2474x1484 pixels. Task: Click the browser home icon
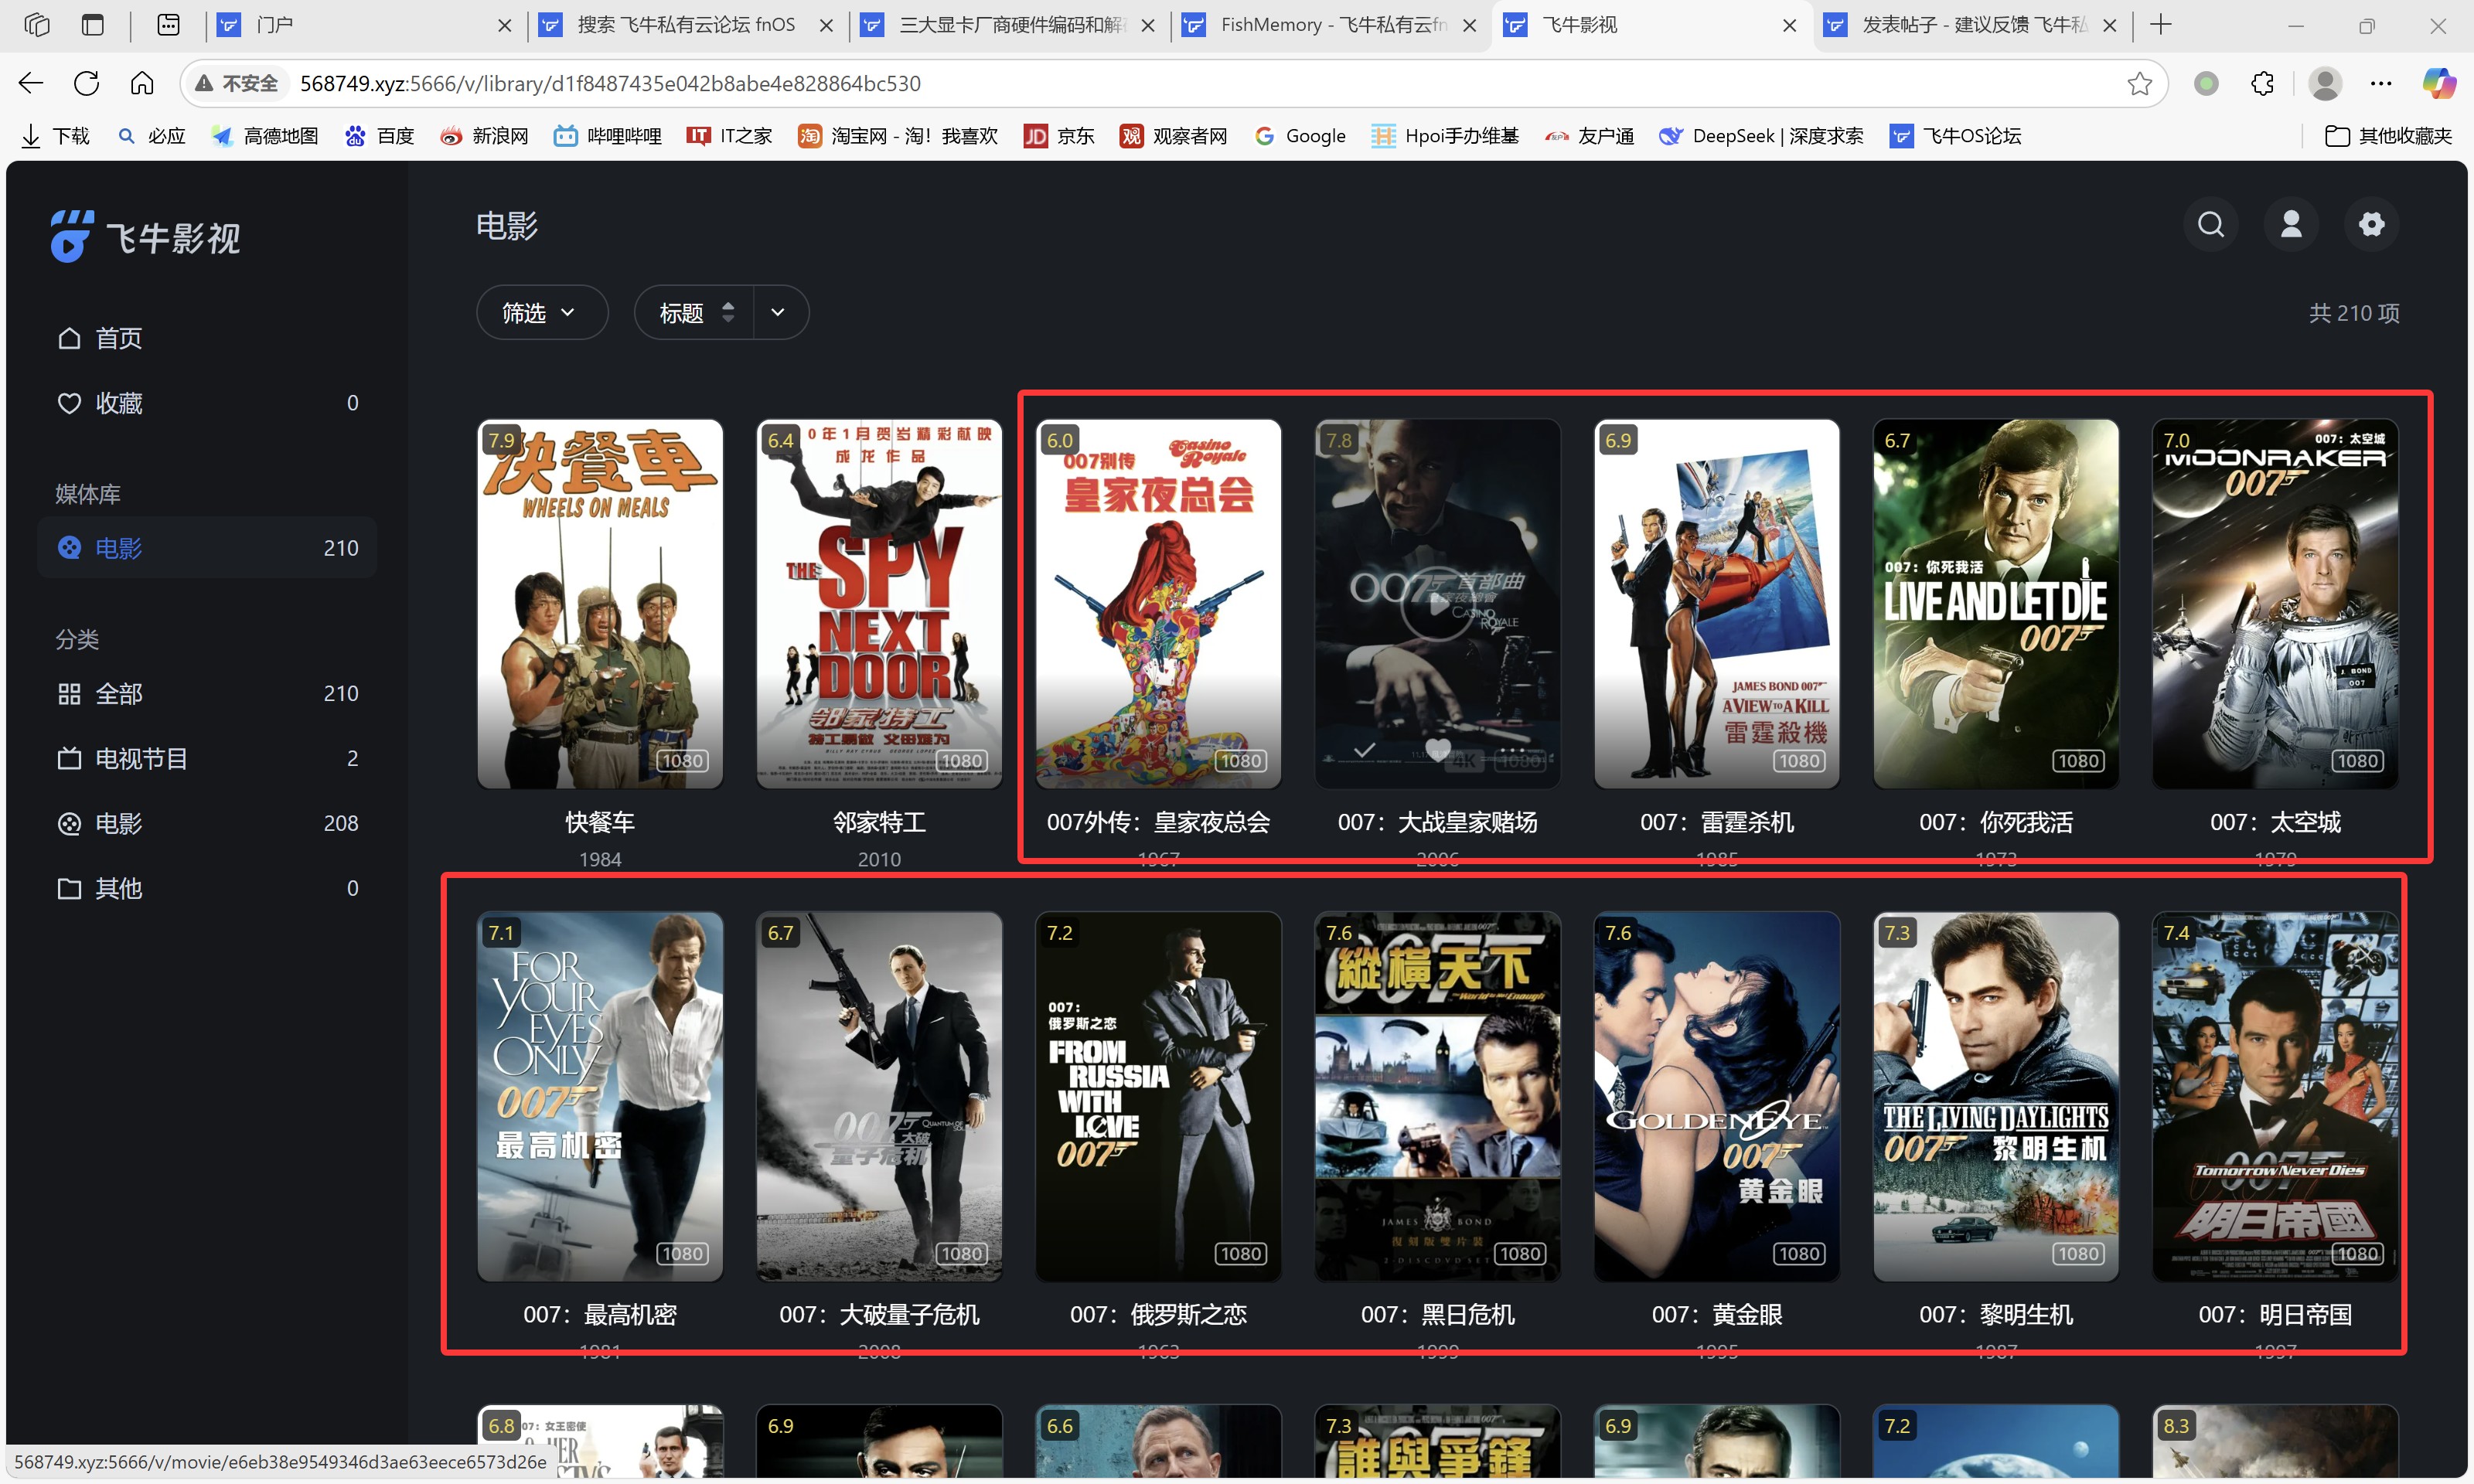[x=142, y=83]
